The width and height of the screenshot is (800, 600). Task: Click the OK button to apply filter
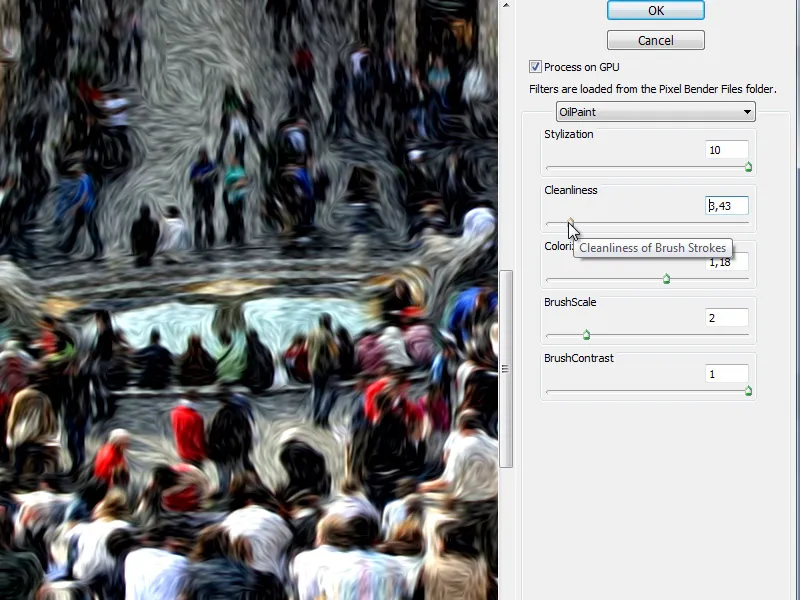[655, 10]
